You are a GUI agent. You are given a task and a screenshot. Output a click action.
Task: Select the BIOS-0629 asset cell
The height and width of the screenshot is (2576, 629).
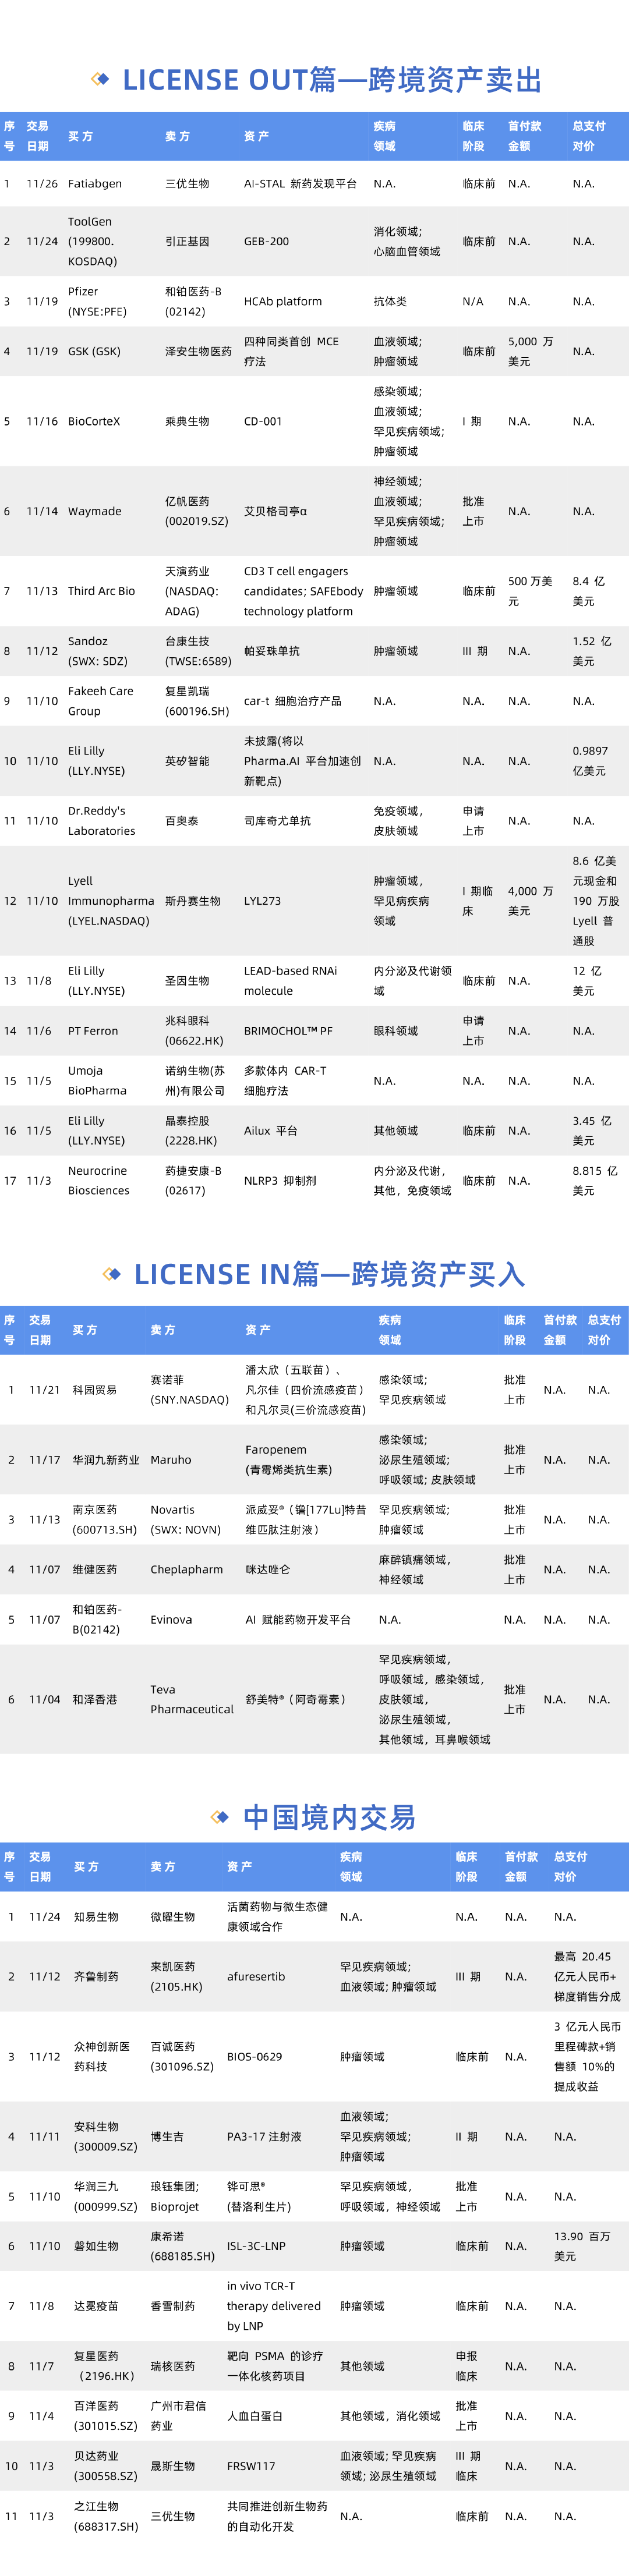[254, 2056]
